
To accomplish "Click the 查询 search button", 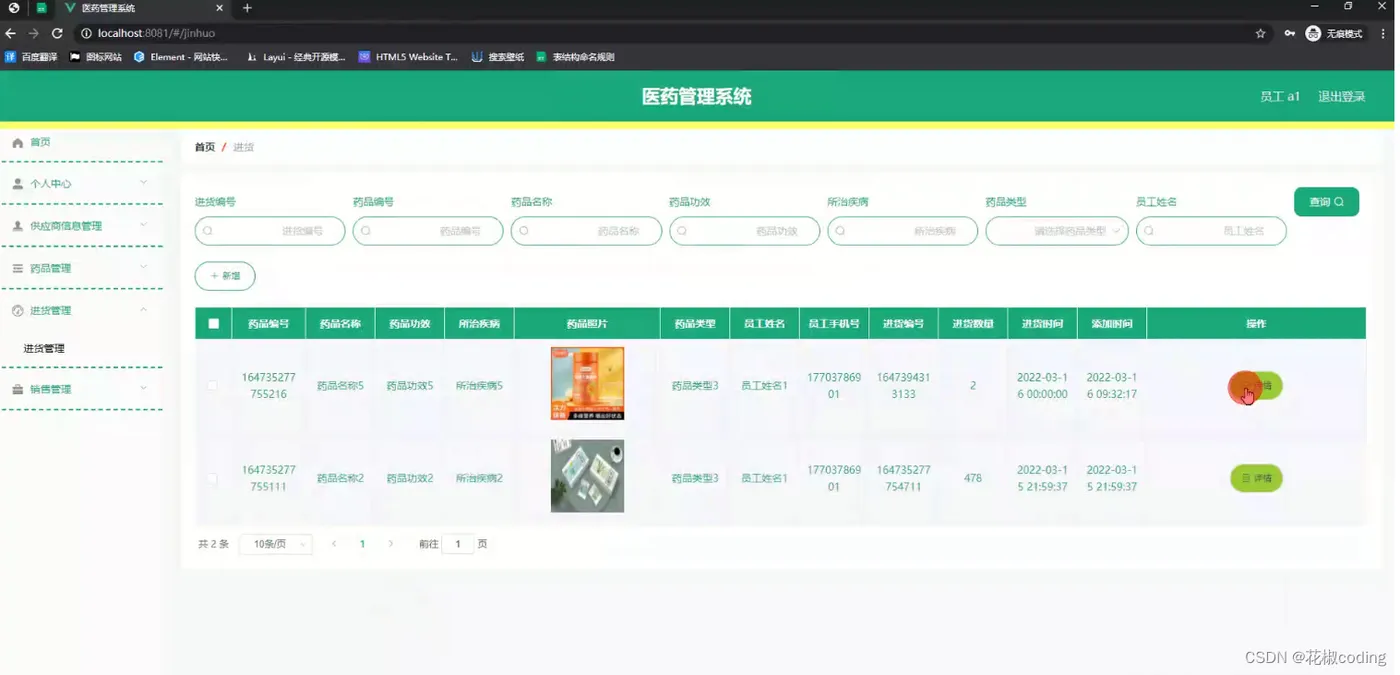I will click(x=1326, y=202).
